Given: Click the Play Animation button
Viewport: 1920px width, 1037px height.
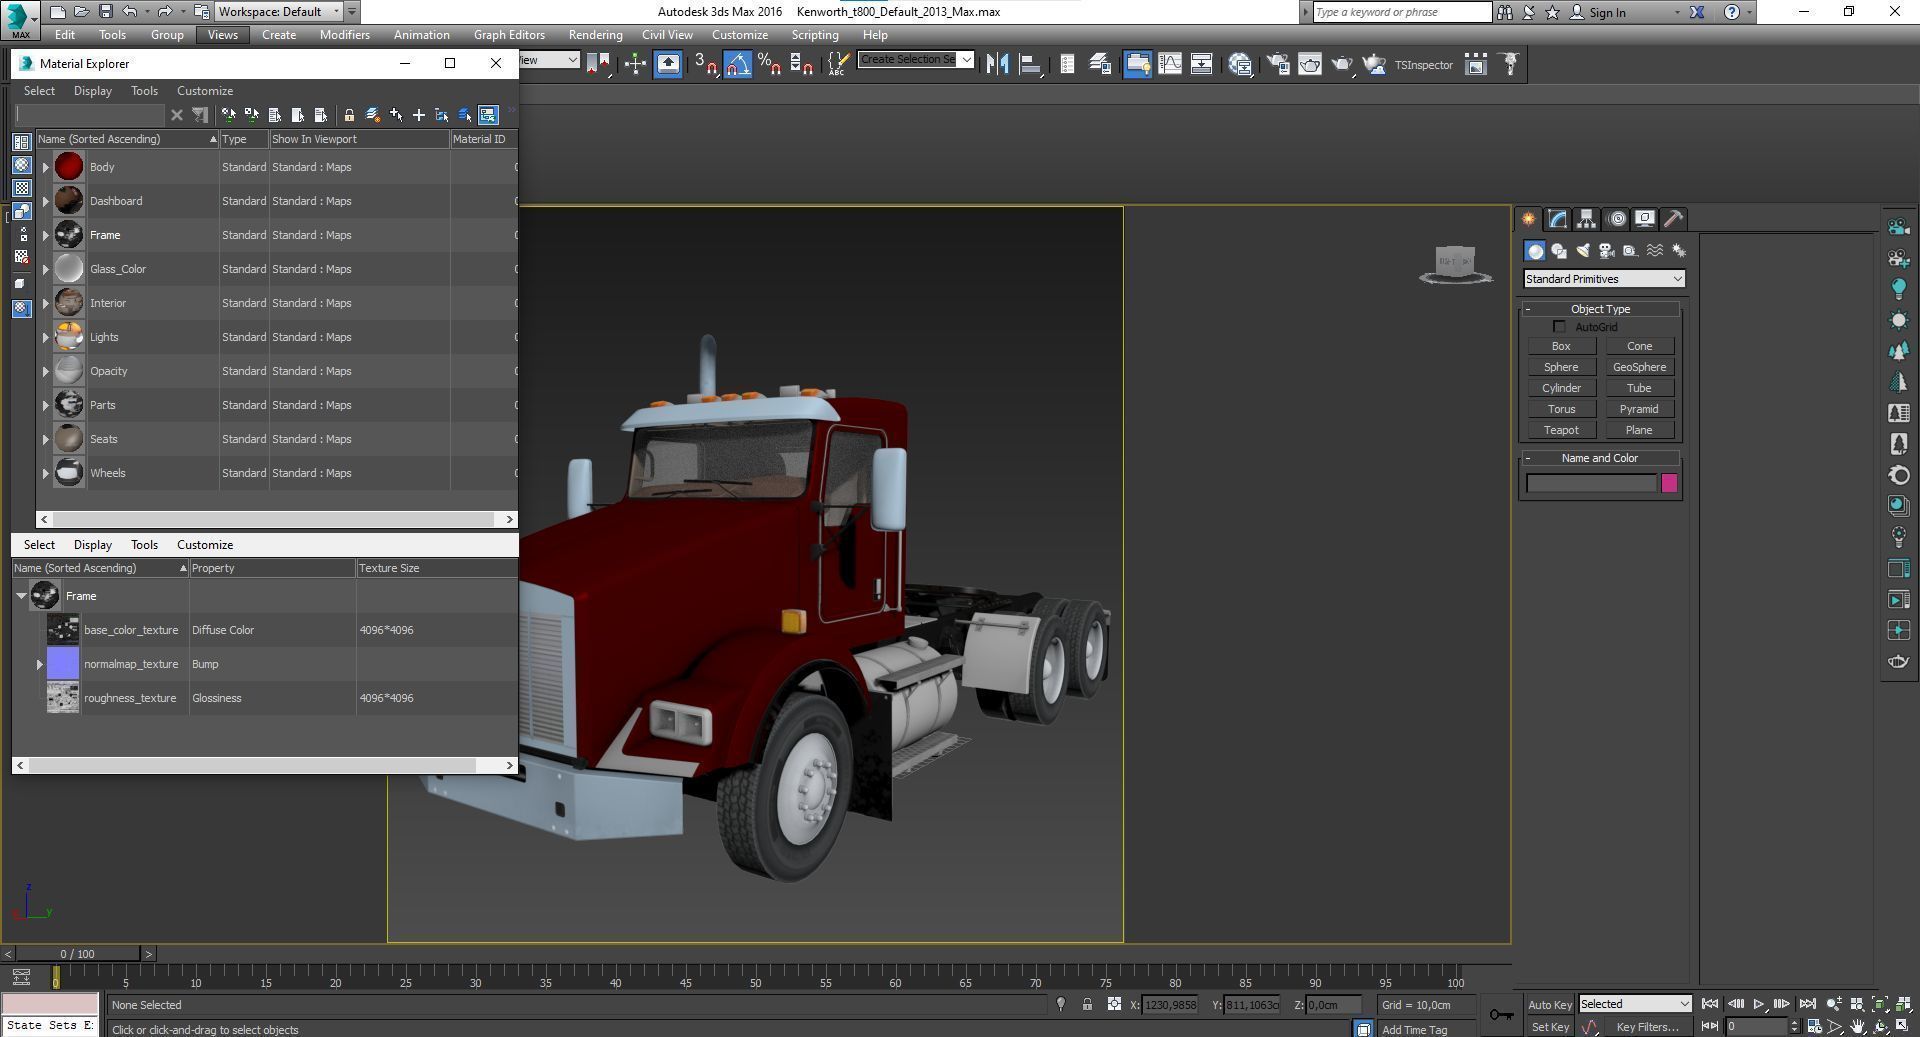Looking at the screenshot, I should click(1758, 1004).
